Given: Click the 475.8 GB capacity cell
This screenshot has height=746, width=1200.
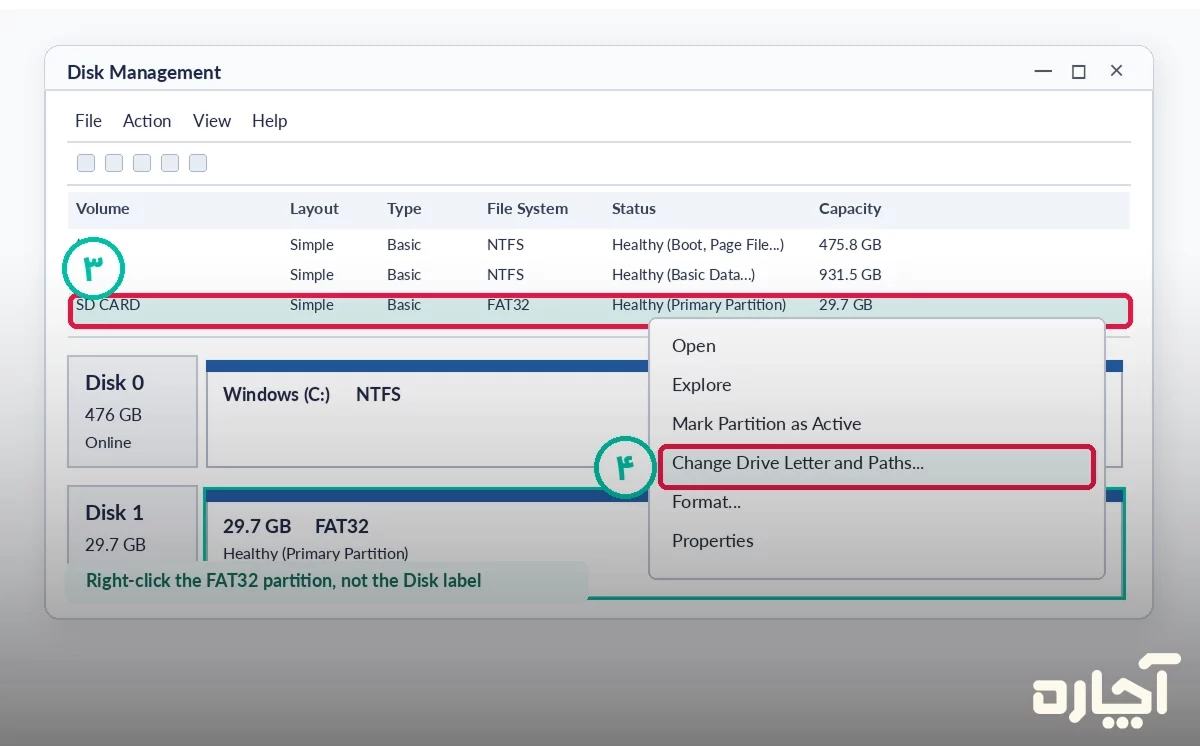Looking at the screenshot, I should (x=850, y=245).
